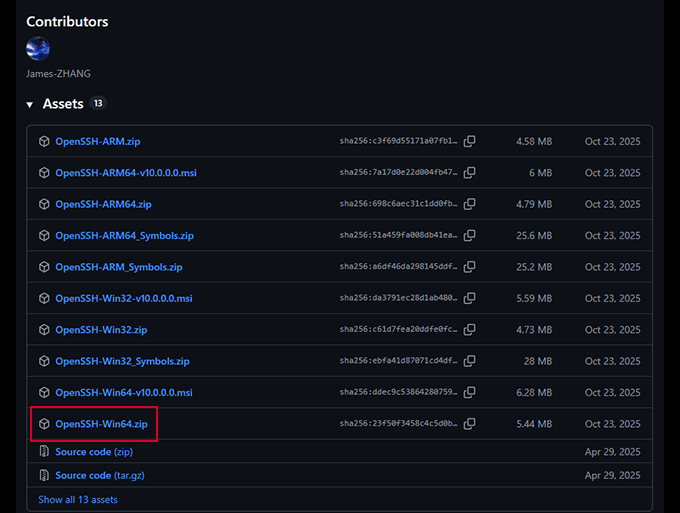Click file-zip icon beside Source code (tar.gz)
The width and height of the screenshot is (680, 513).
pos(44,475)
